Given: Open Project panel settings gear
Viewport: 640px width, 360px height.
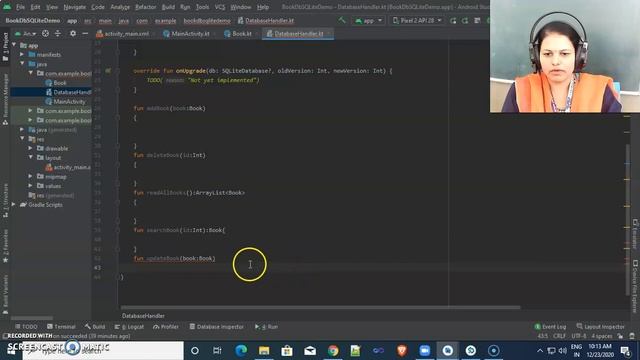Looking at the screenshot, I should [x=73, y=33].
